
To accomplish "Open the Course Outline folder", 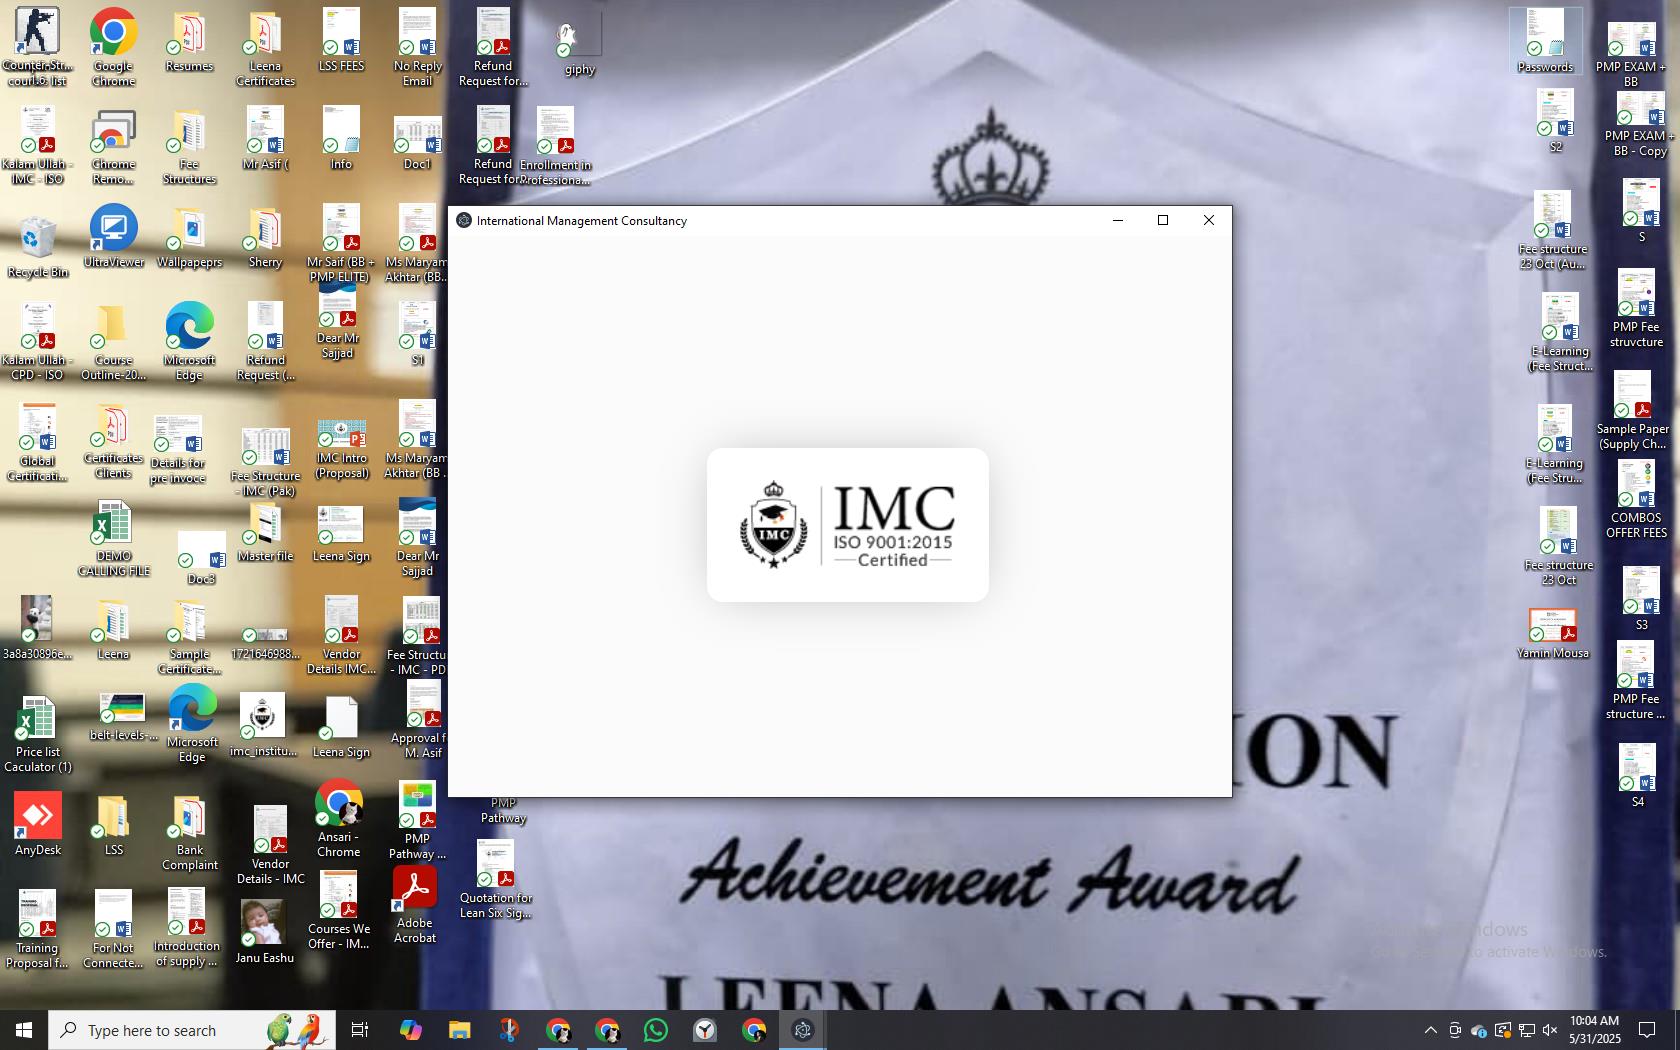I will [x=113, y=343].
